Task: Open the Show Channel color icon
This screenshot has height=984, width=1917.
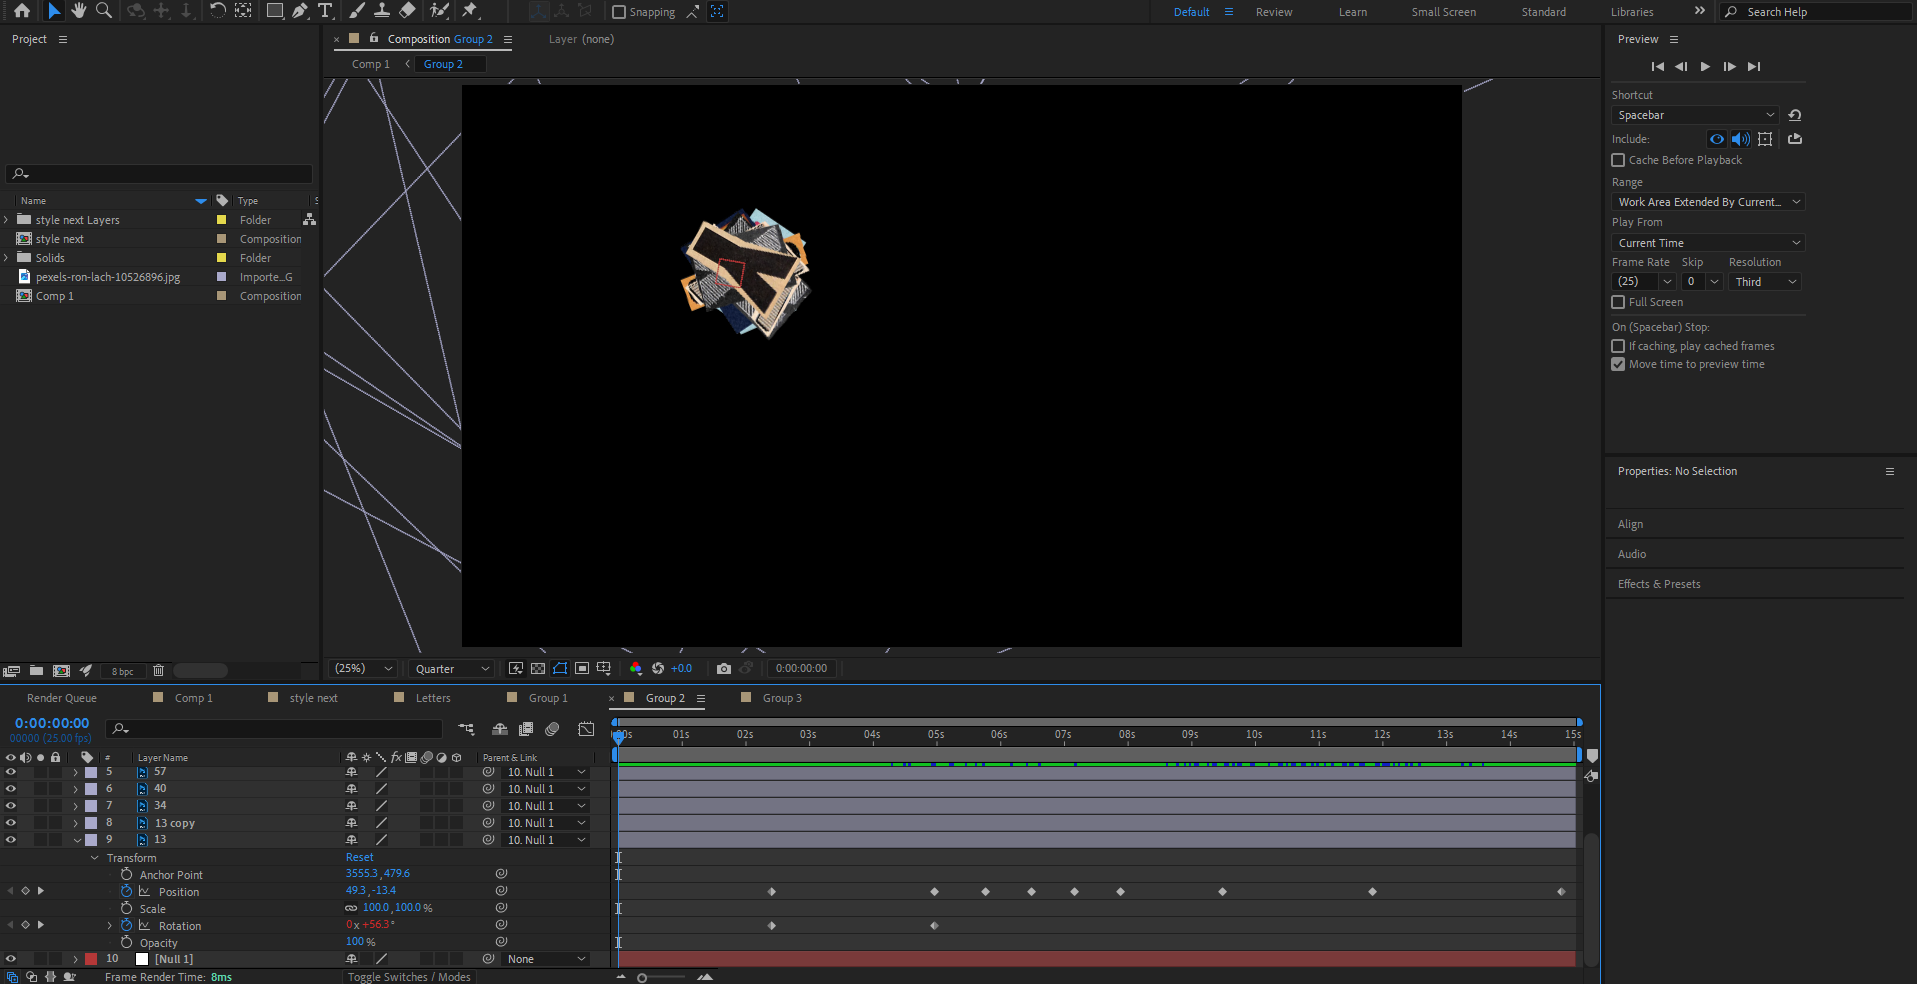Action: [x=636, y=668]
